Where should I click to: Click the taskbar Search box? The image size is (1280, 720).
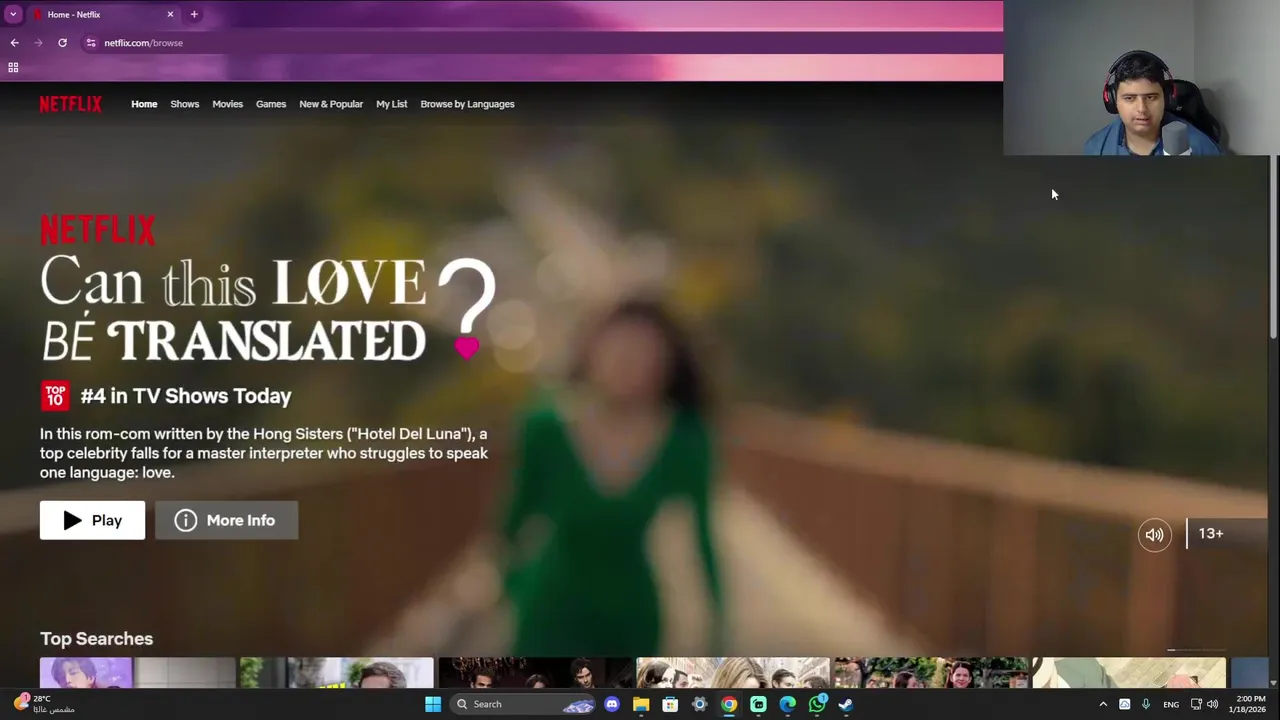pyautogui.click(x=526, y=704)
